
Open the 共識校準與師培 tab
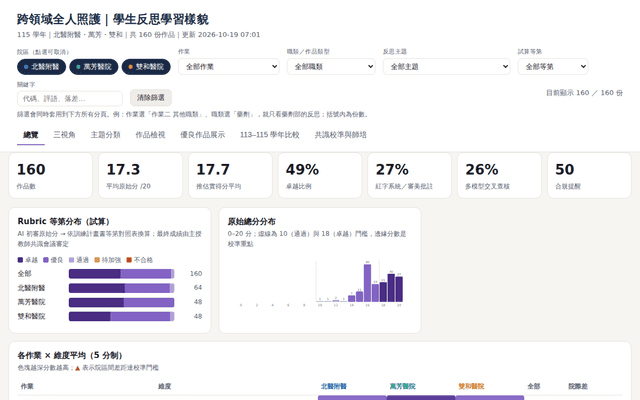340,135
